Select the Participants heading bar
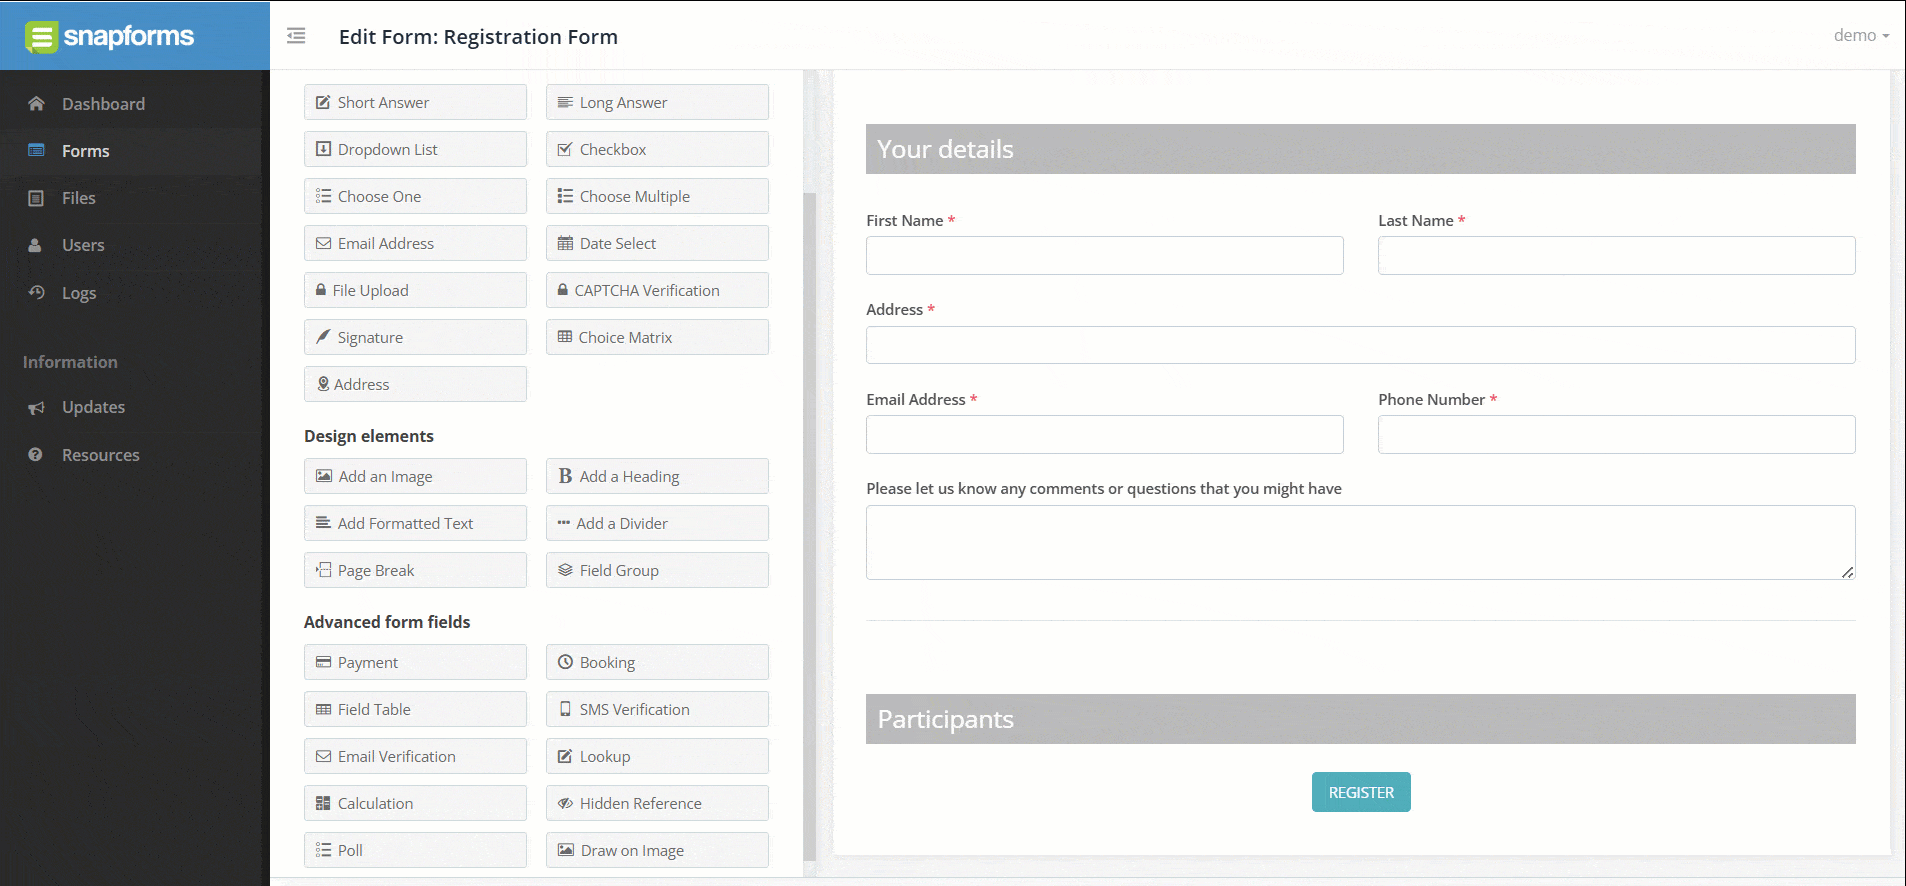The height and width of the screenshot is (886, 1906). pyautogui.click(x=1361, y=719)
